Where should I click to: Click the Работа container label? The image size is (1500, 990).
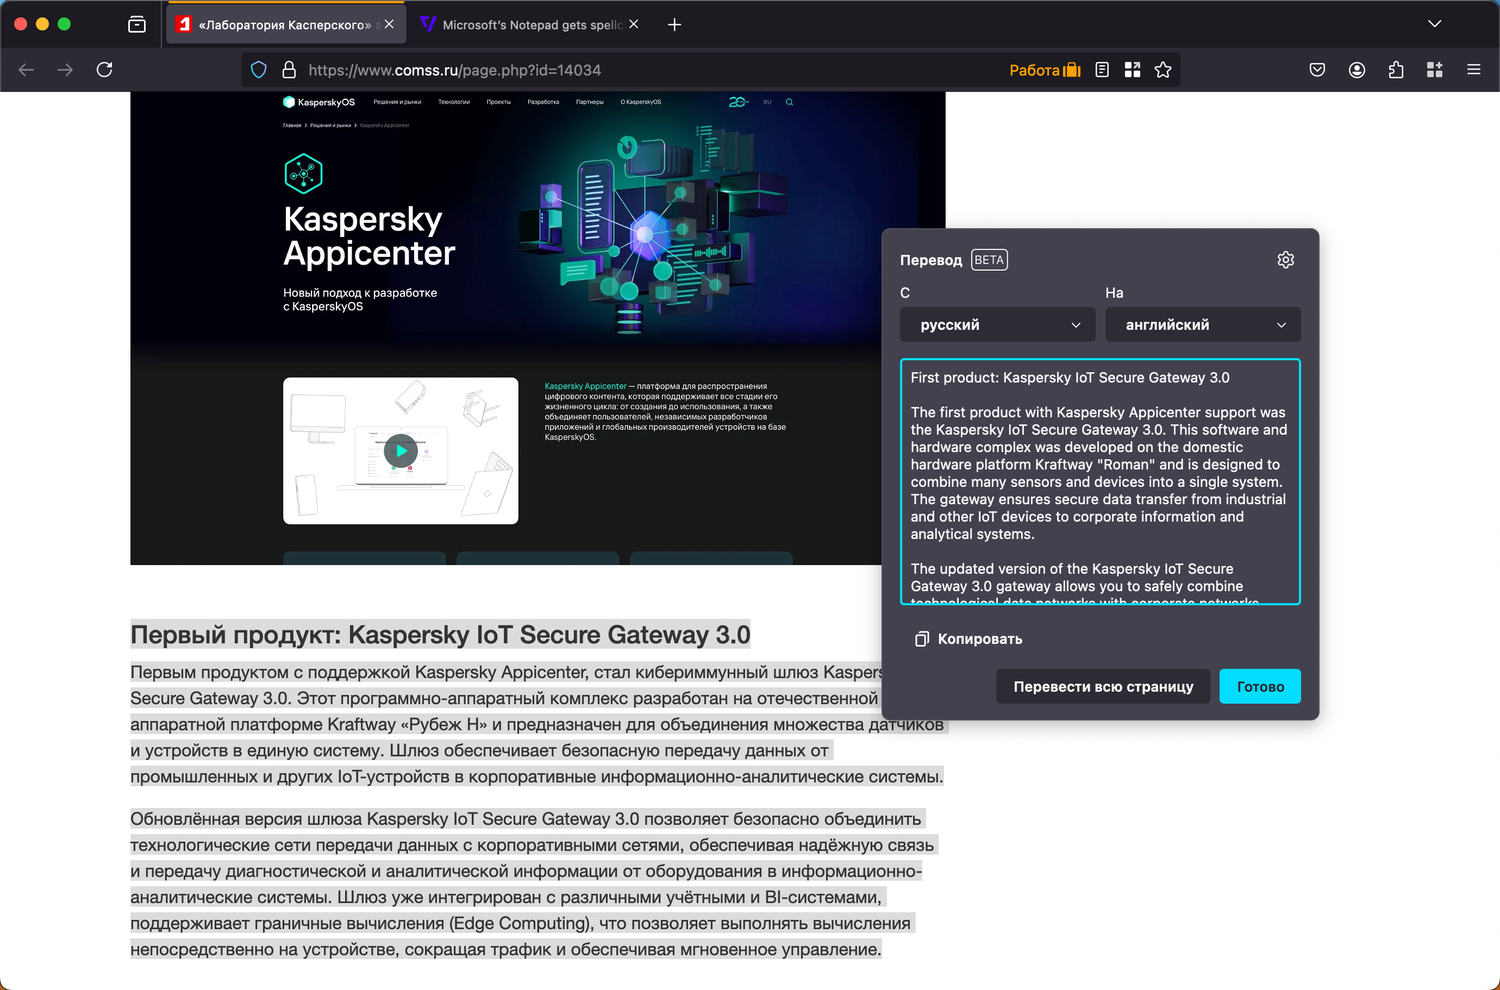click(x=1045, y=70)
